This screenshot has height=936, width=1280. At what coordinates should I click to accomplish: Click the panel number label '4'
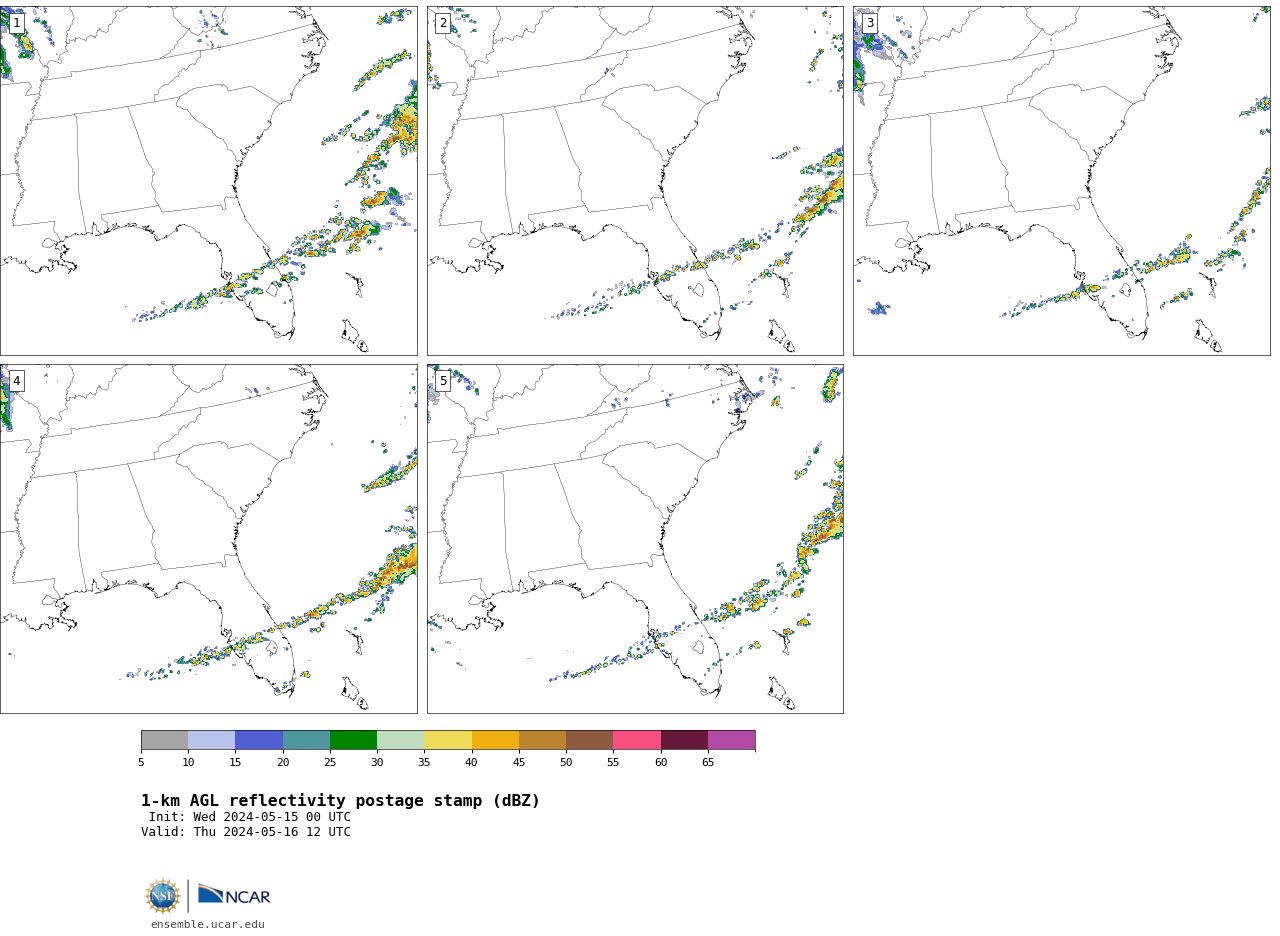[x=16, y=381]
